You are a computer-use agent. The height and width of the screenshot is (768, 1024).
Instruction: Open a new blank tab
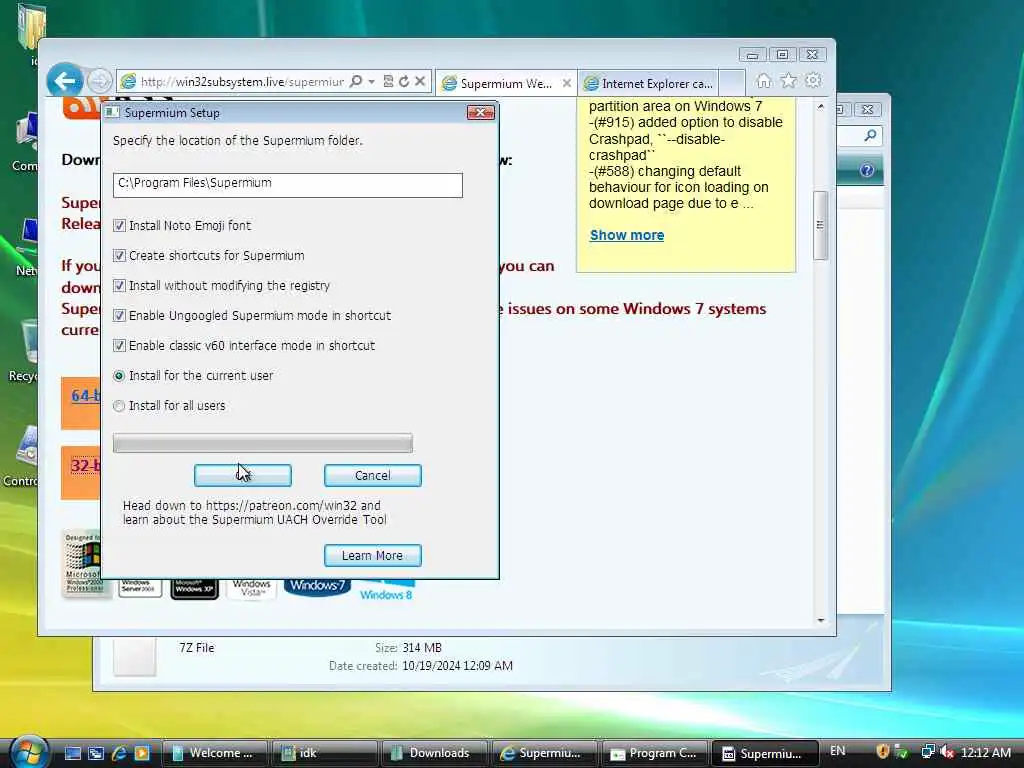click(732, 83)
